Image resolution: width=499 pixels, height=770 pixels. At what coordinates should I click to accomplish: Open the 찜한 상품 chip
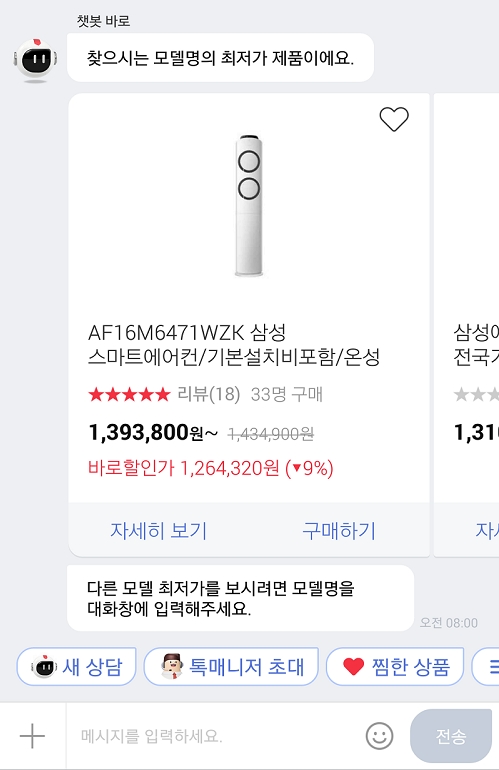click(395, 666)
